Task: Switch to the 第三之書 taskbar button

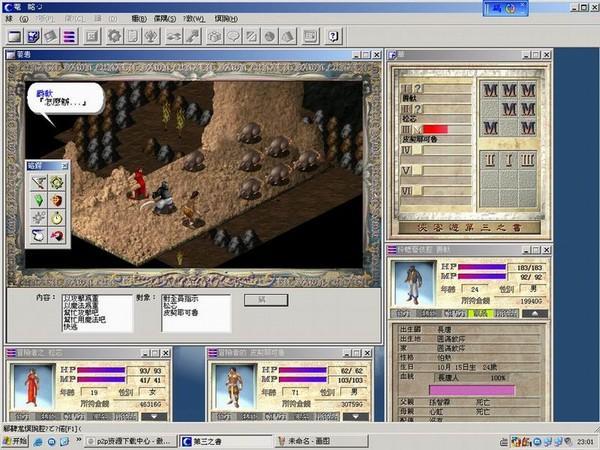Action: point(226,441)
